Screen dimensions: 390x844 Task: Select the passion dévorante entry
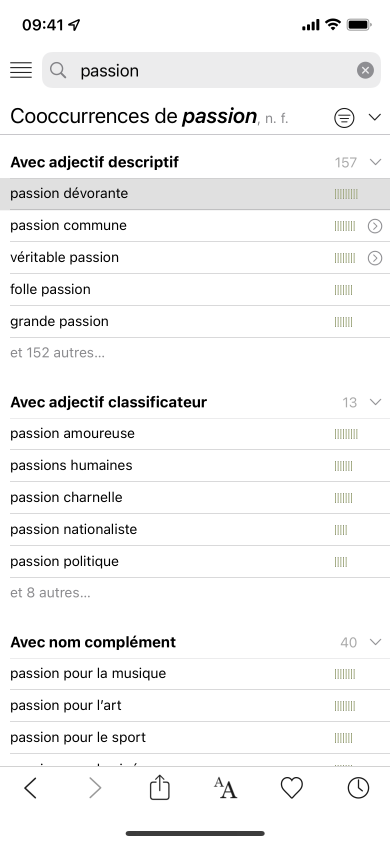click(195, 194)
